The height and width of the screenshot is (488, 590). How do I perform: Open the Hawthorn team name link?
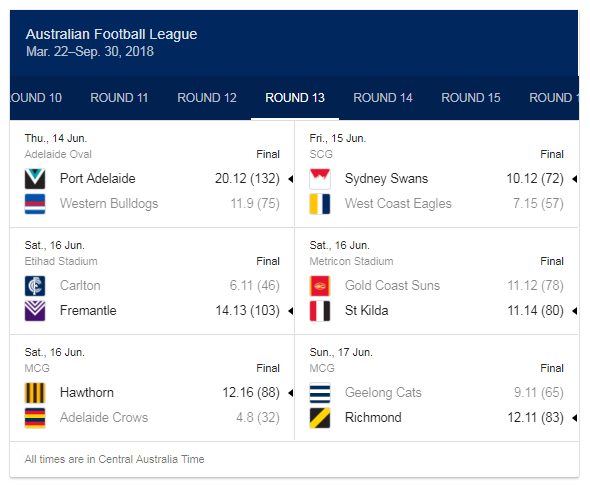click(x=87, y=392)
